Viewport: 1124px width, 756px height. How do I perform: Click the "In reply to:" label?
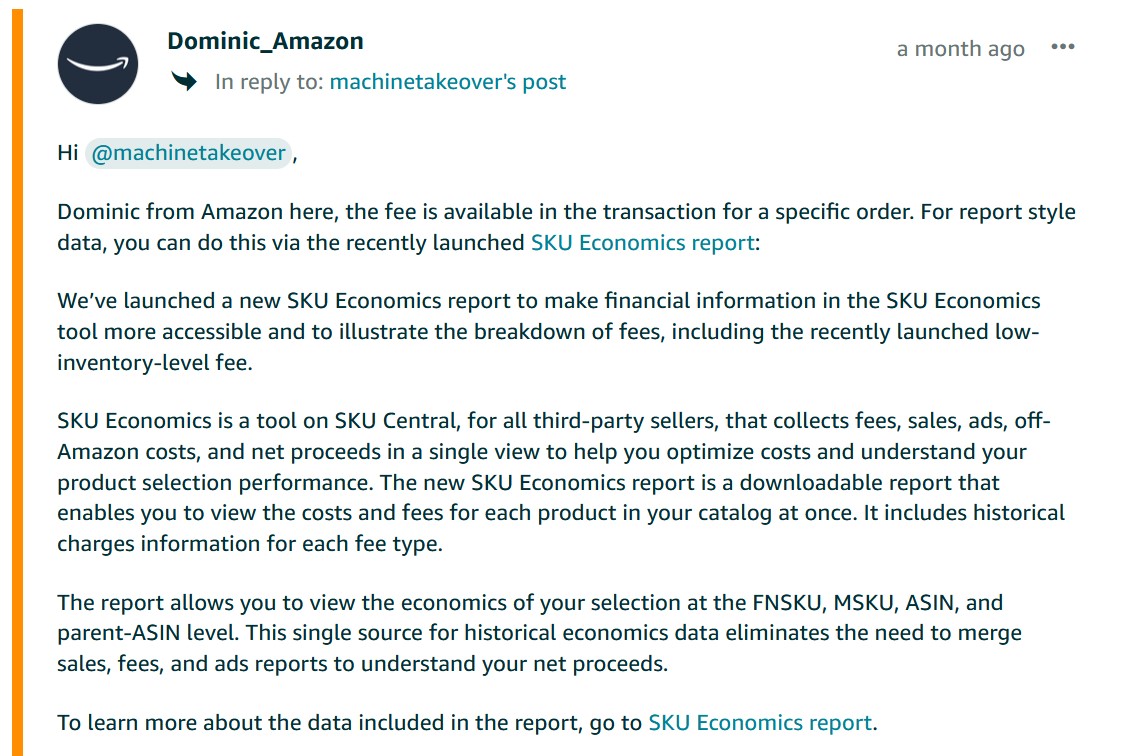[269, 82]
